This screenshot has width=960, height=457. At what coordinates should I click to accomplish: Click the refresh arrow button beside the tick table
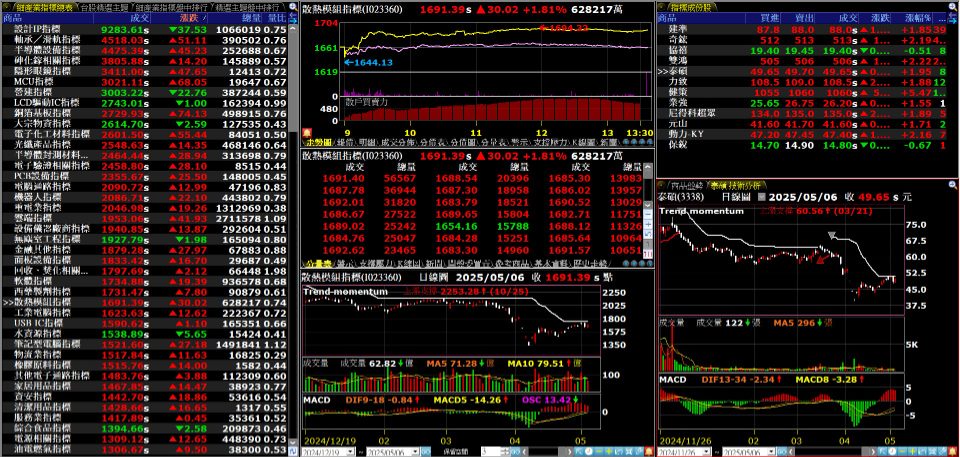pos(648,234)
